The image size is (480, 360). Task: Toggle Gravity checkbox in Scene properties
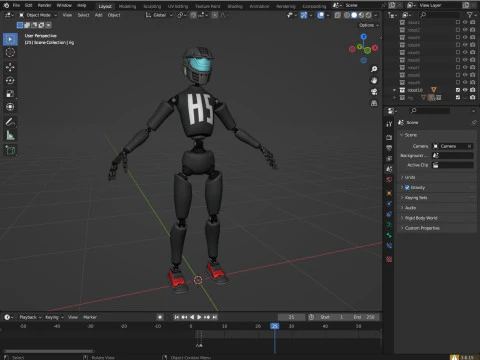tap(407, 188)
